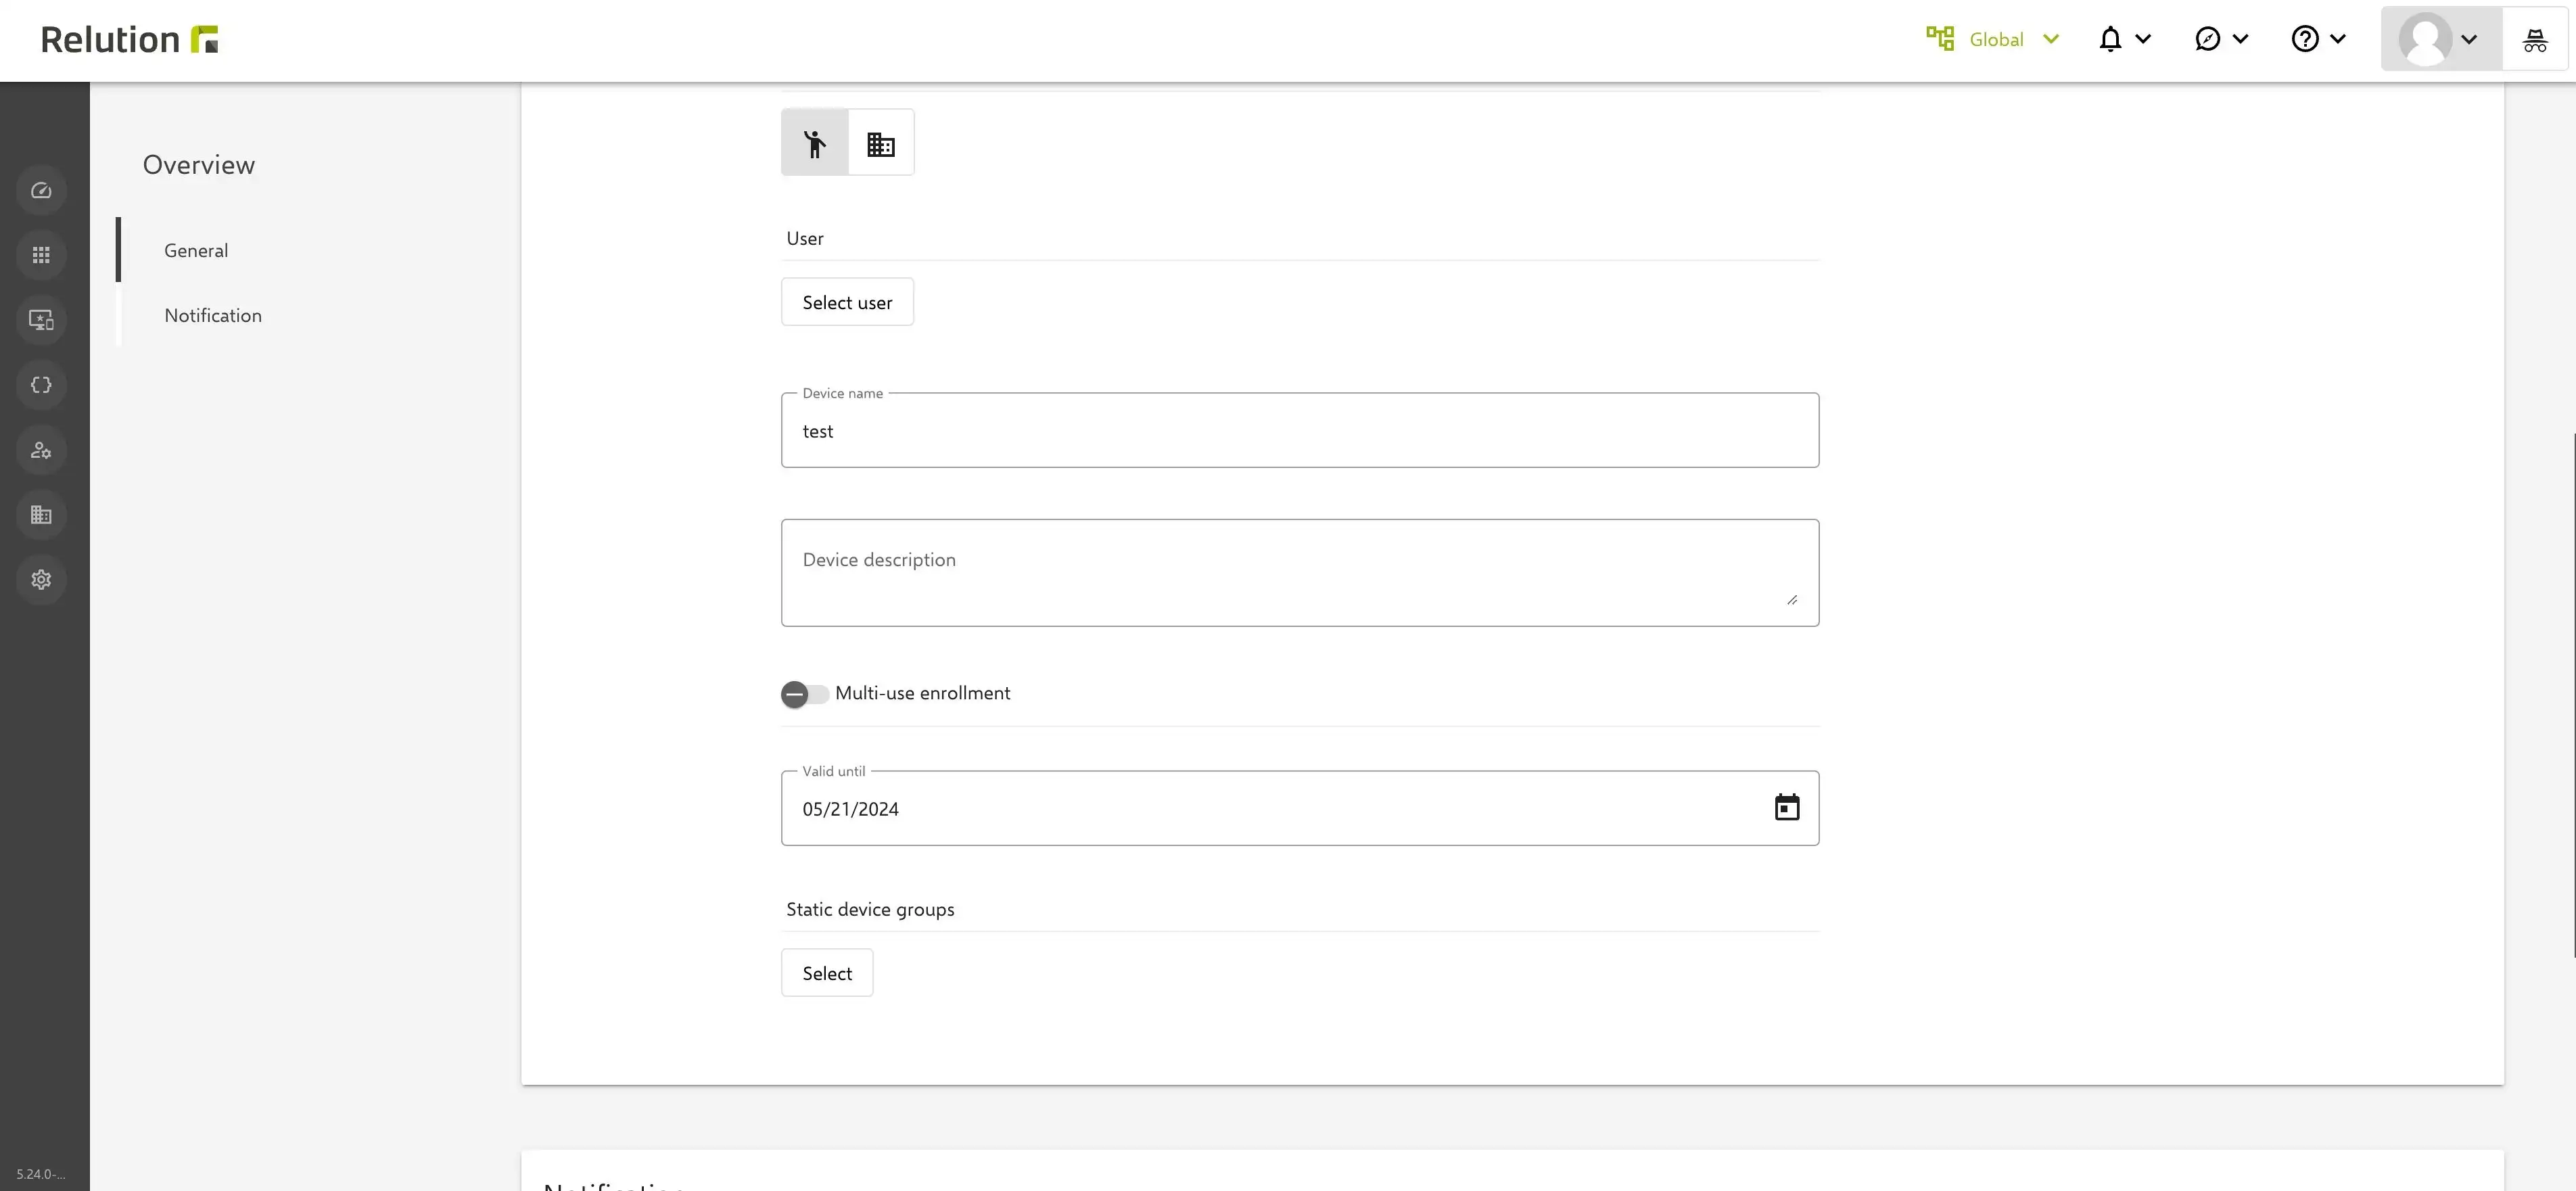The width and height of the screenshot is (2576, 1191).
Task: Open the Apps grid sidebar icon
Action: [x=41, y=255]
